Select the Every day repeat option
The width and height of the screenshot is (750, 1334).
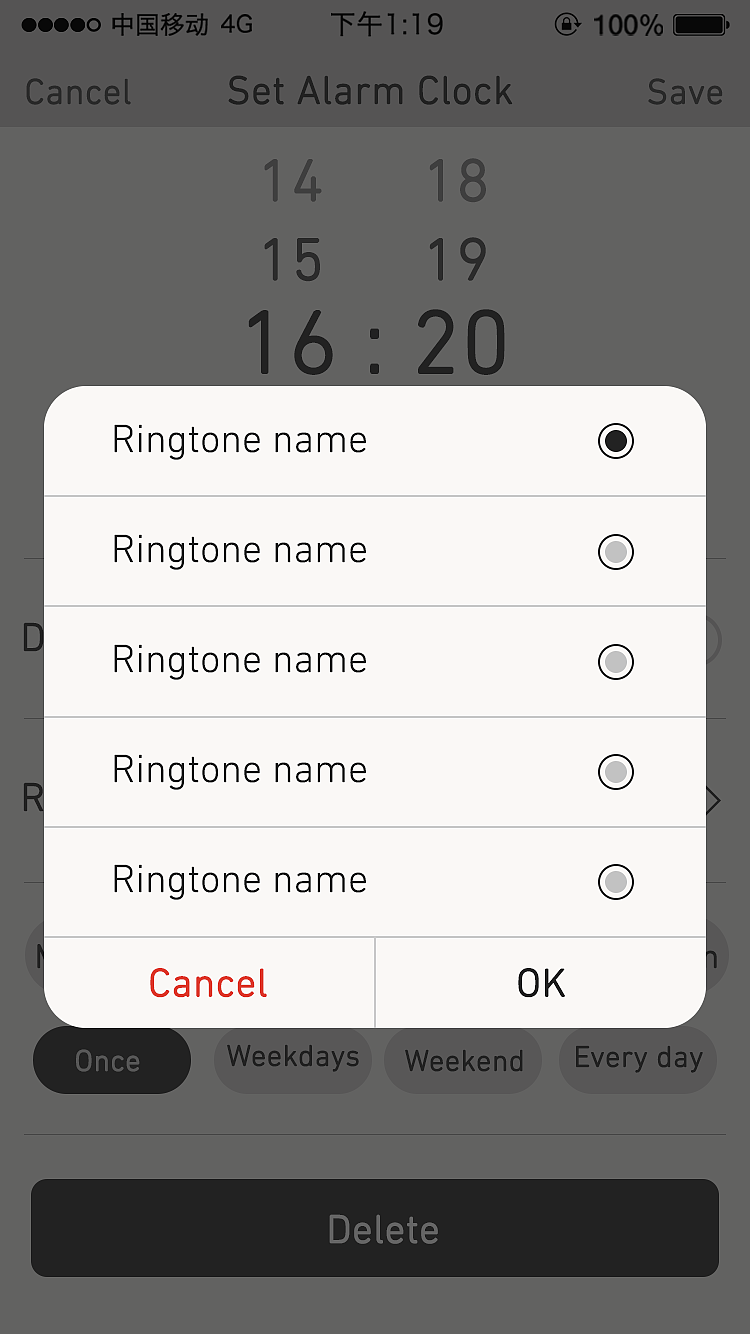pyautogui.click(x=638, y=1058)
